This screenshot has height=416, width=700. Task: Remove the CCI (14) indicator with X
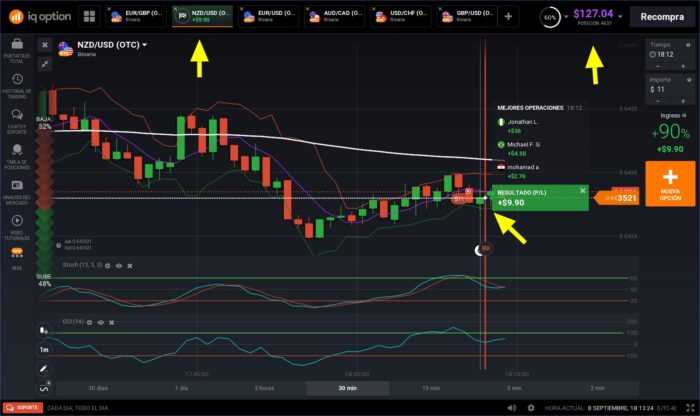pos(112,322)
